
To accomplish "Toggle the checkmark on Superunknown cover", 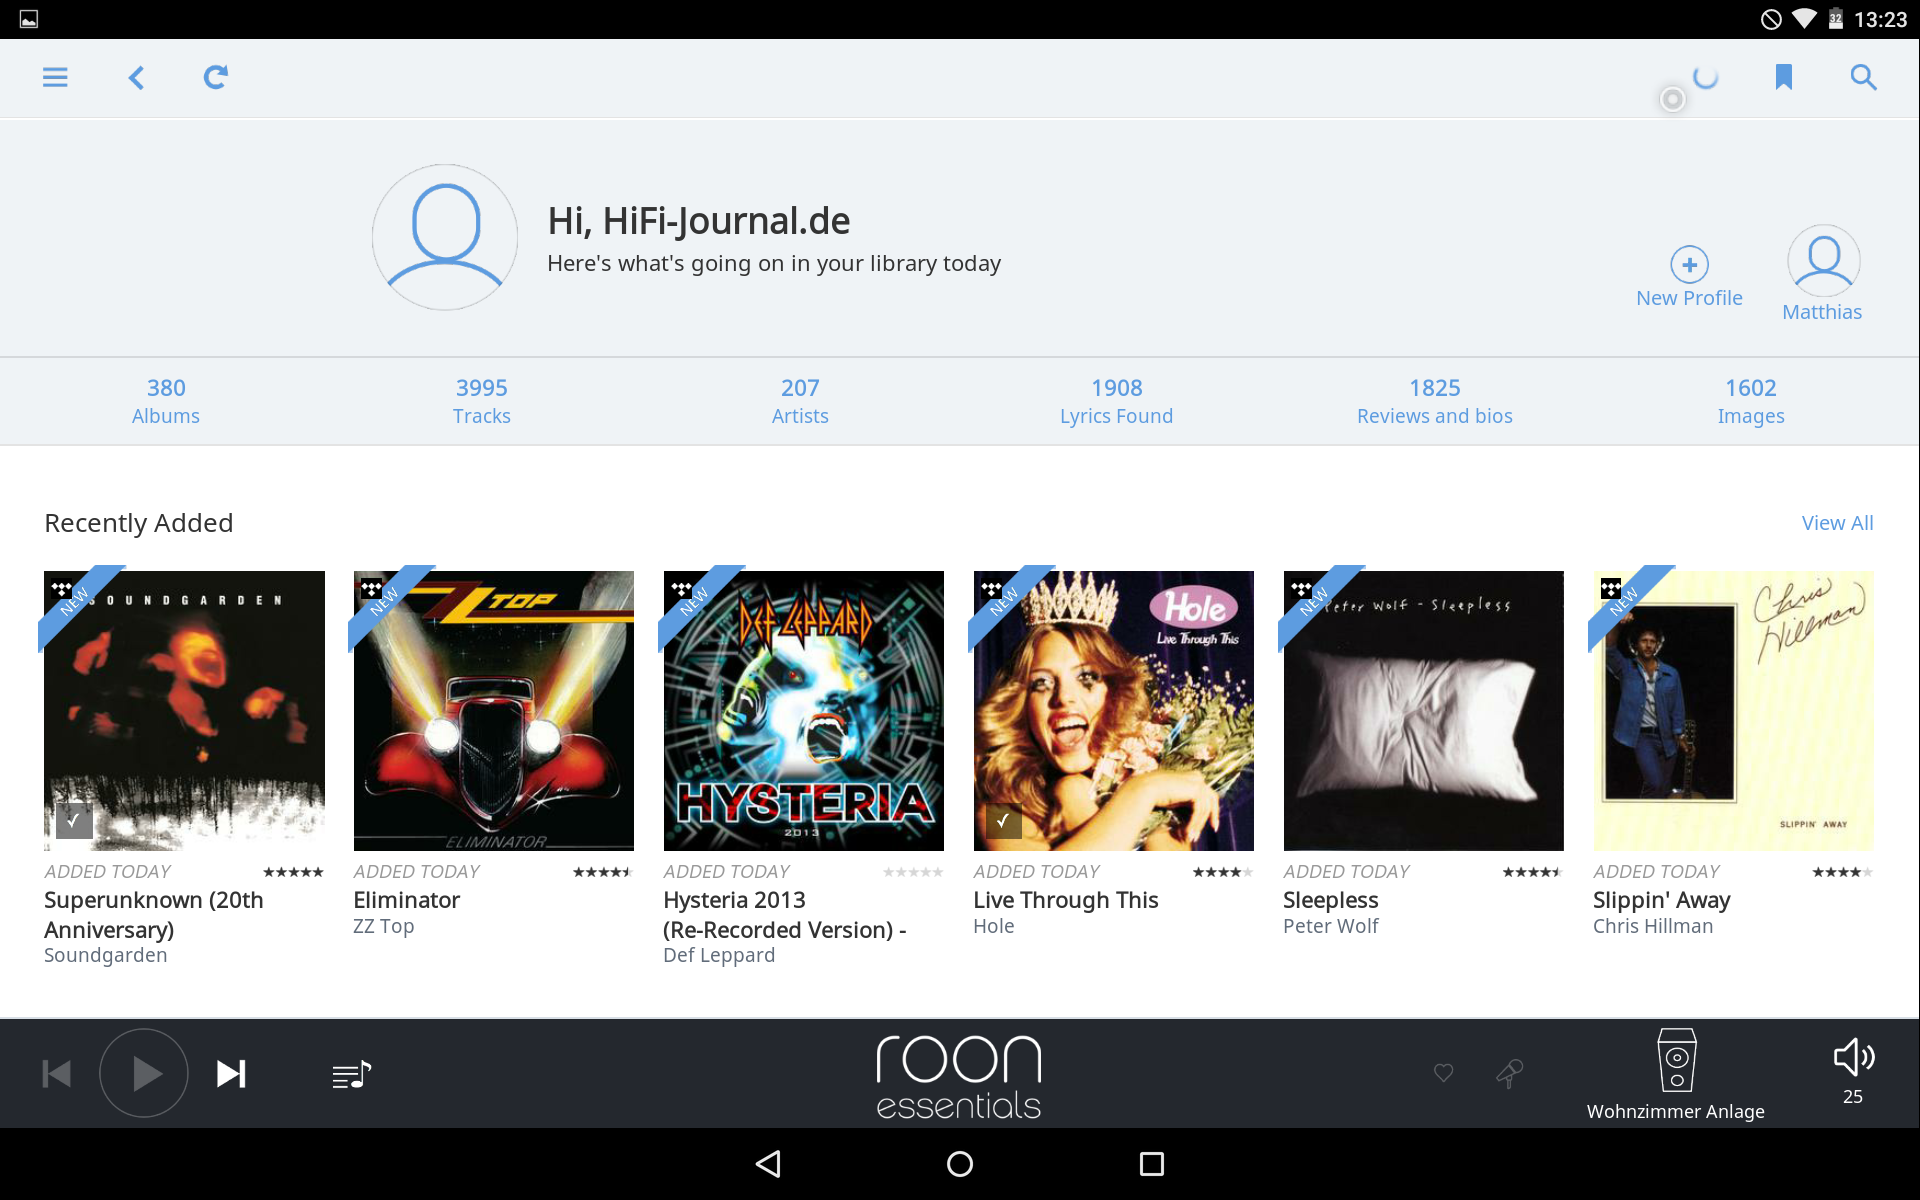I will pos(74,821).
